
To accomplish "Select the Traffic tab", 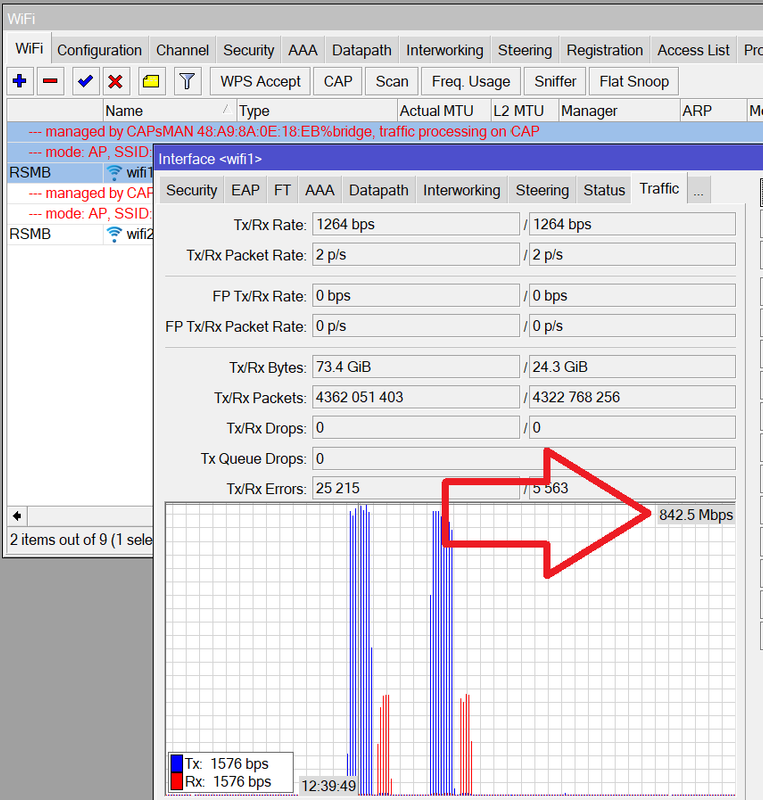I will coord(659,189).
